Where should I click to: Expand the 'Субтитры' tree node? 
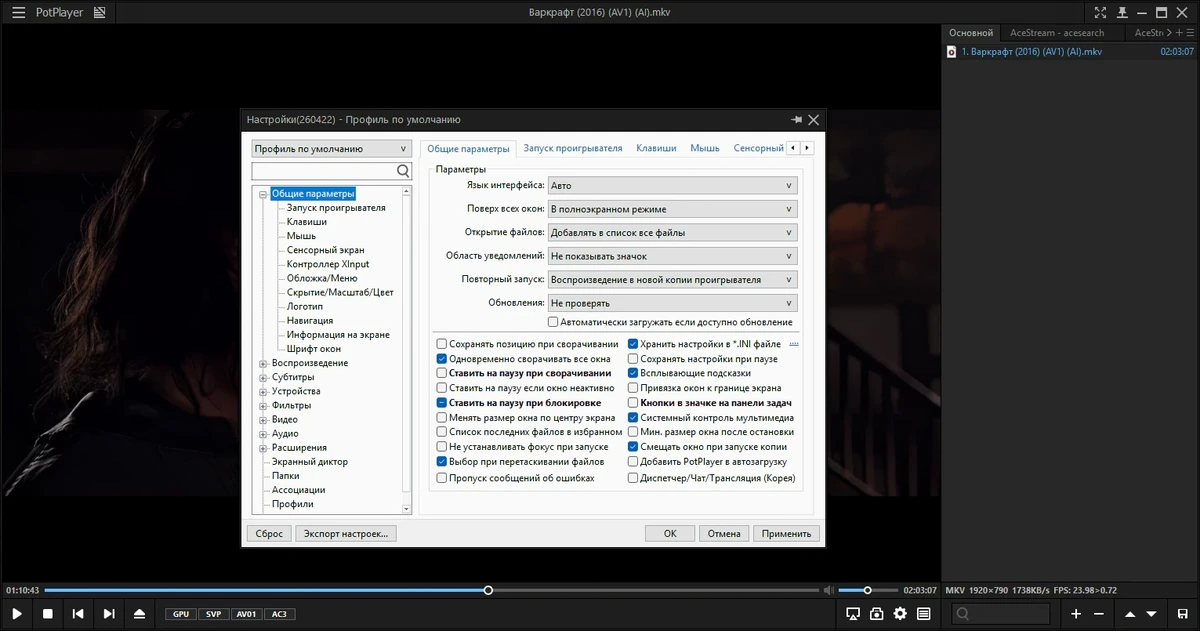264,377
